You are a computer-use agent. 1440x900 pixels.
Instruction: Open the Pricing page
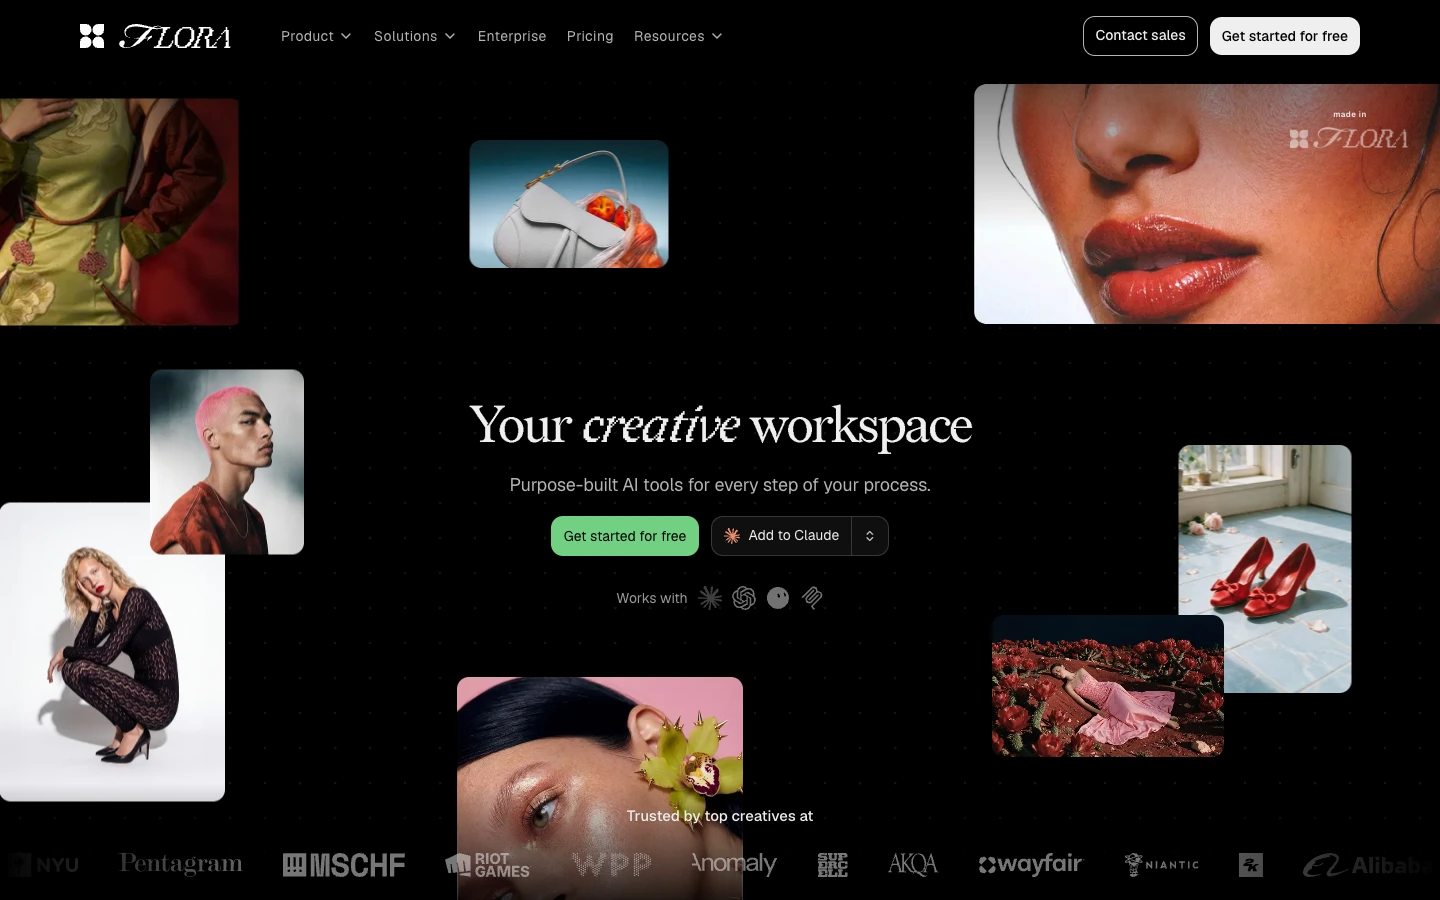point(590,36)
